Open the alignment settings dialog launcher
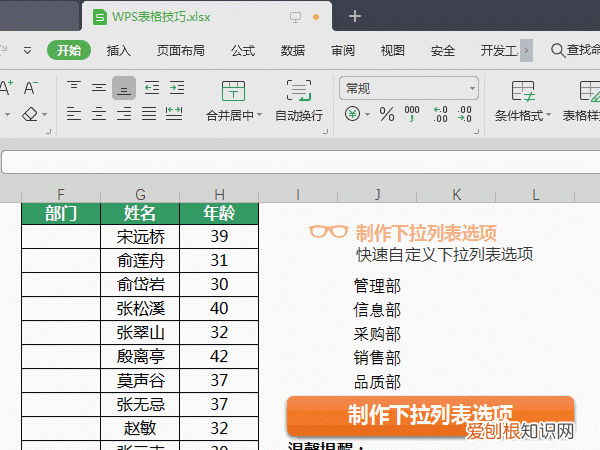This screenshot has height=450, width=600. [326, 132]
